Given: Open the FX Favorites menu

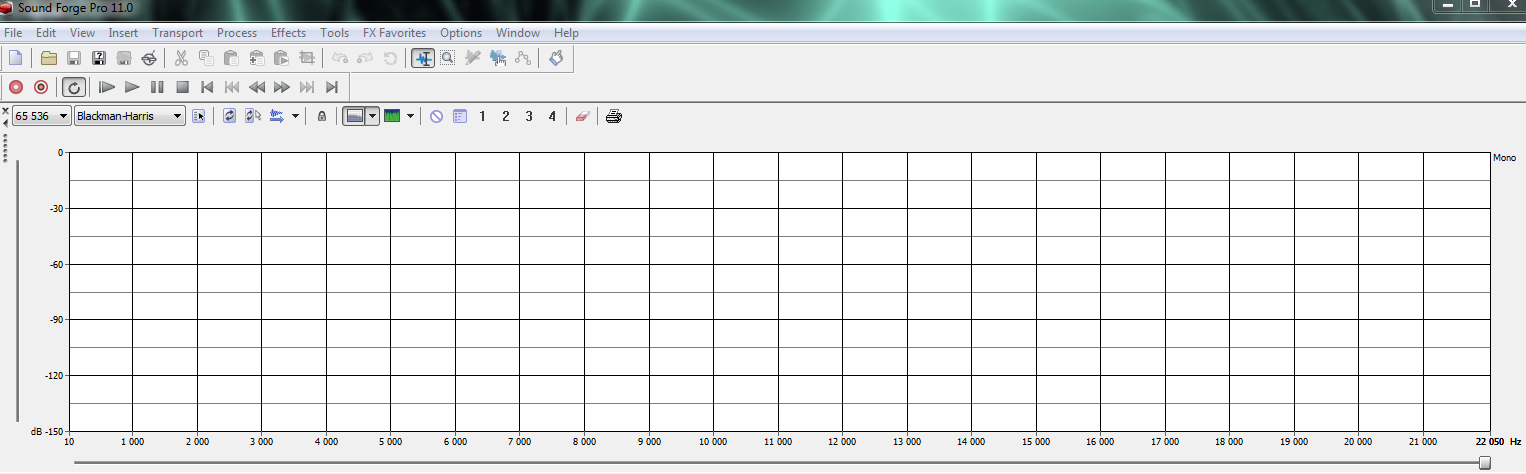Looking at the screenshot, I should 394,33.
